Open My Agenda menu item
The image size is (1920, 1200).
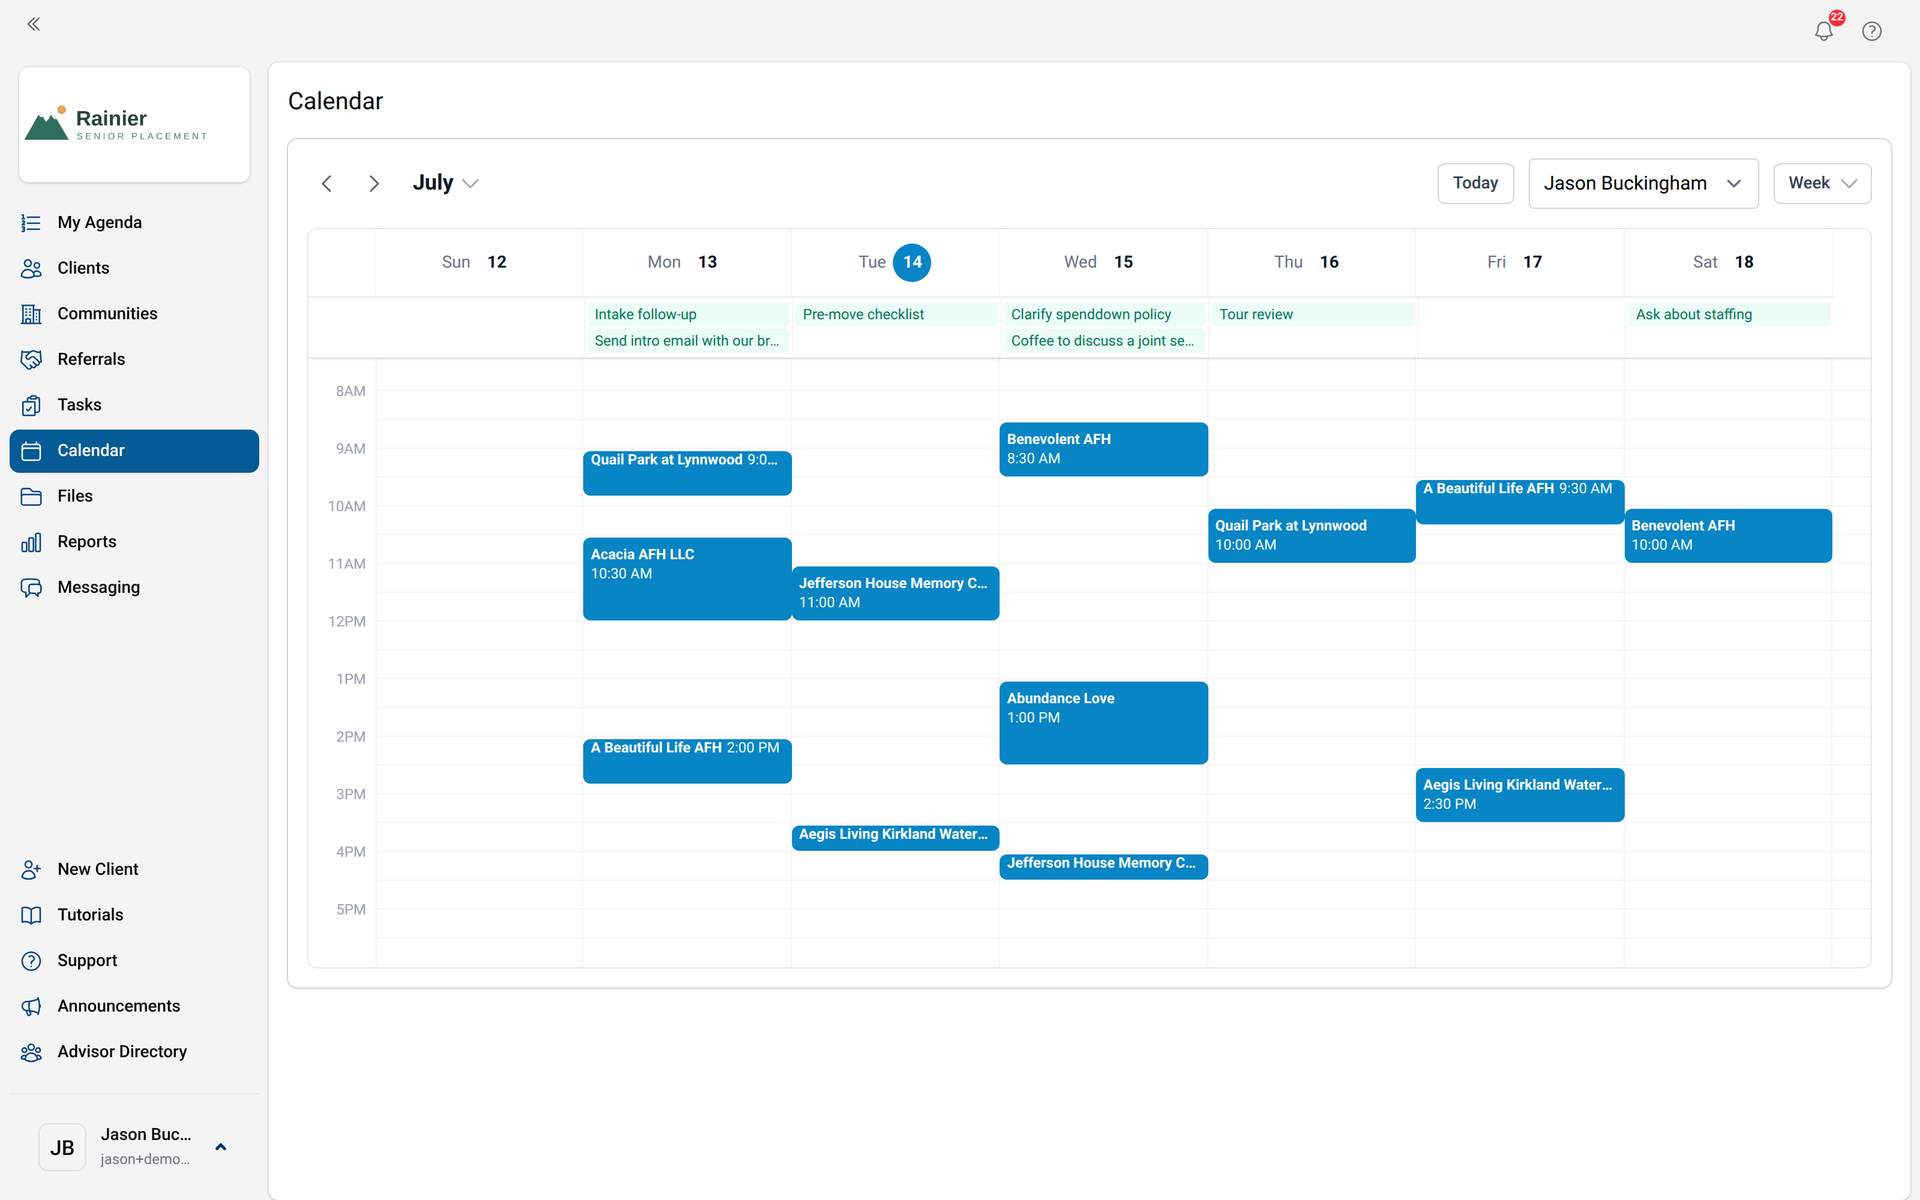pyautogui.click(x=134, y=223)
